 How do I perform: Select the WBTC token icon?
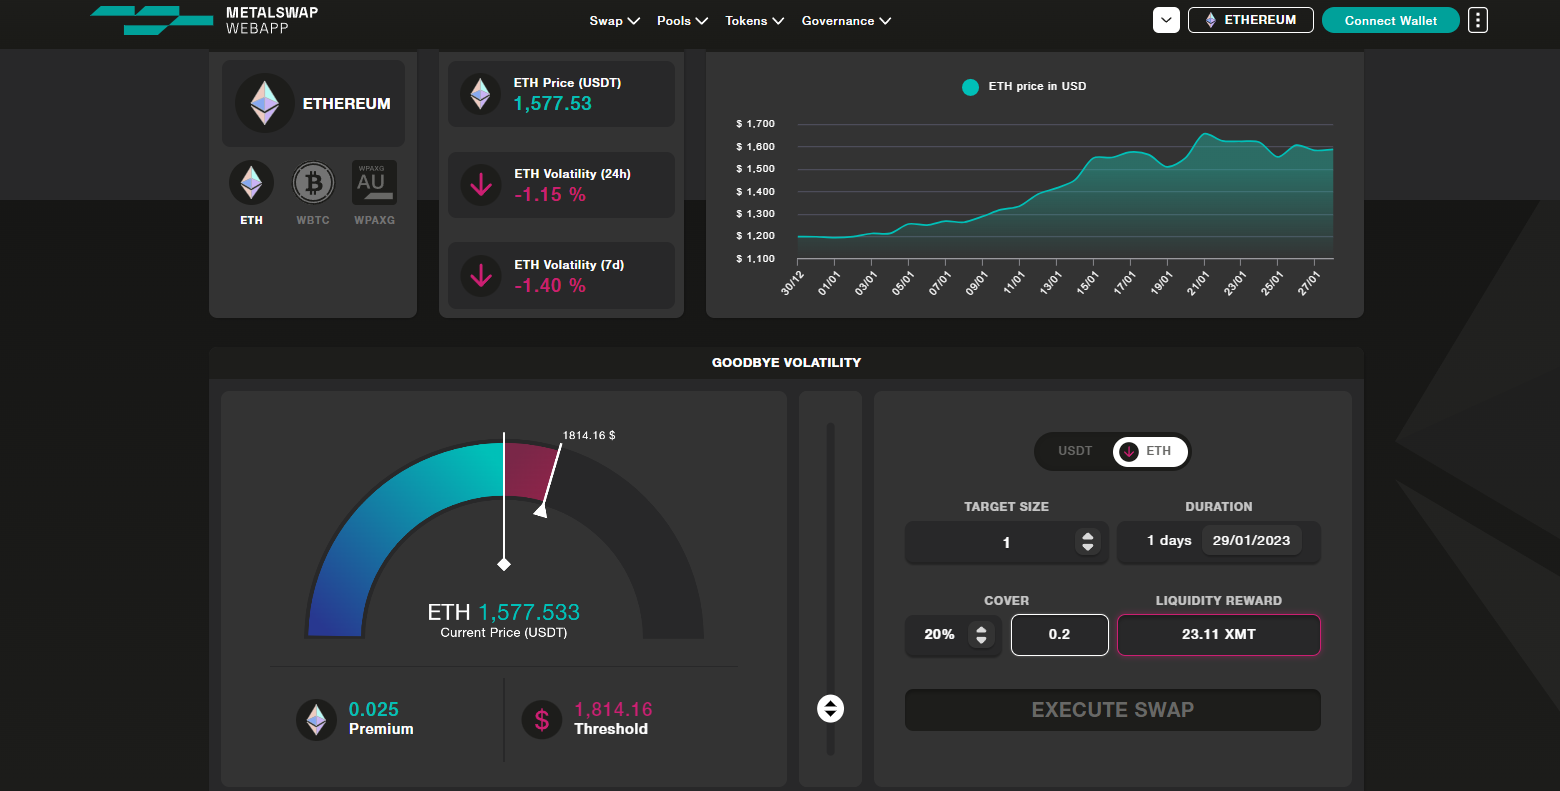coord(313,182)
